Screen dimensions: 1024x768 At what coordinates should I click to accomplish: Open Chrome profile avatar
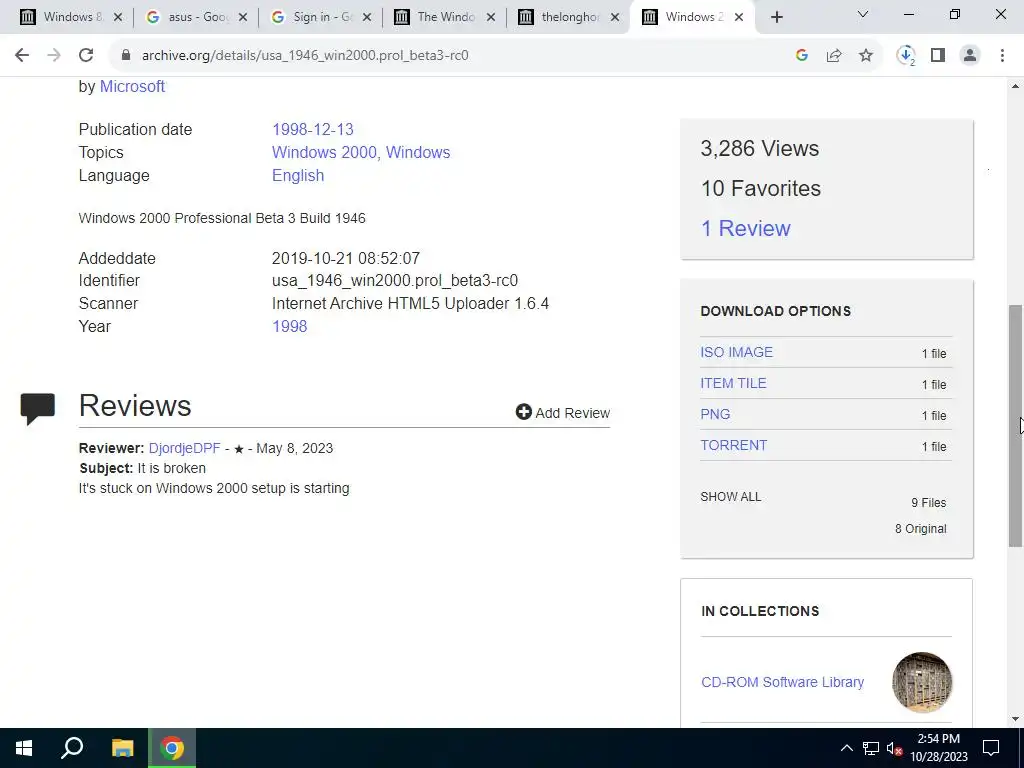point(970,56)
